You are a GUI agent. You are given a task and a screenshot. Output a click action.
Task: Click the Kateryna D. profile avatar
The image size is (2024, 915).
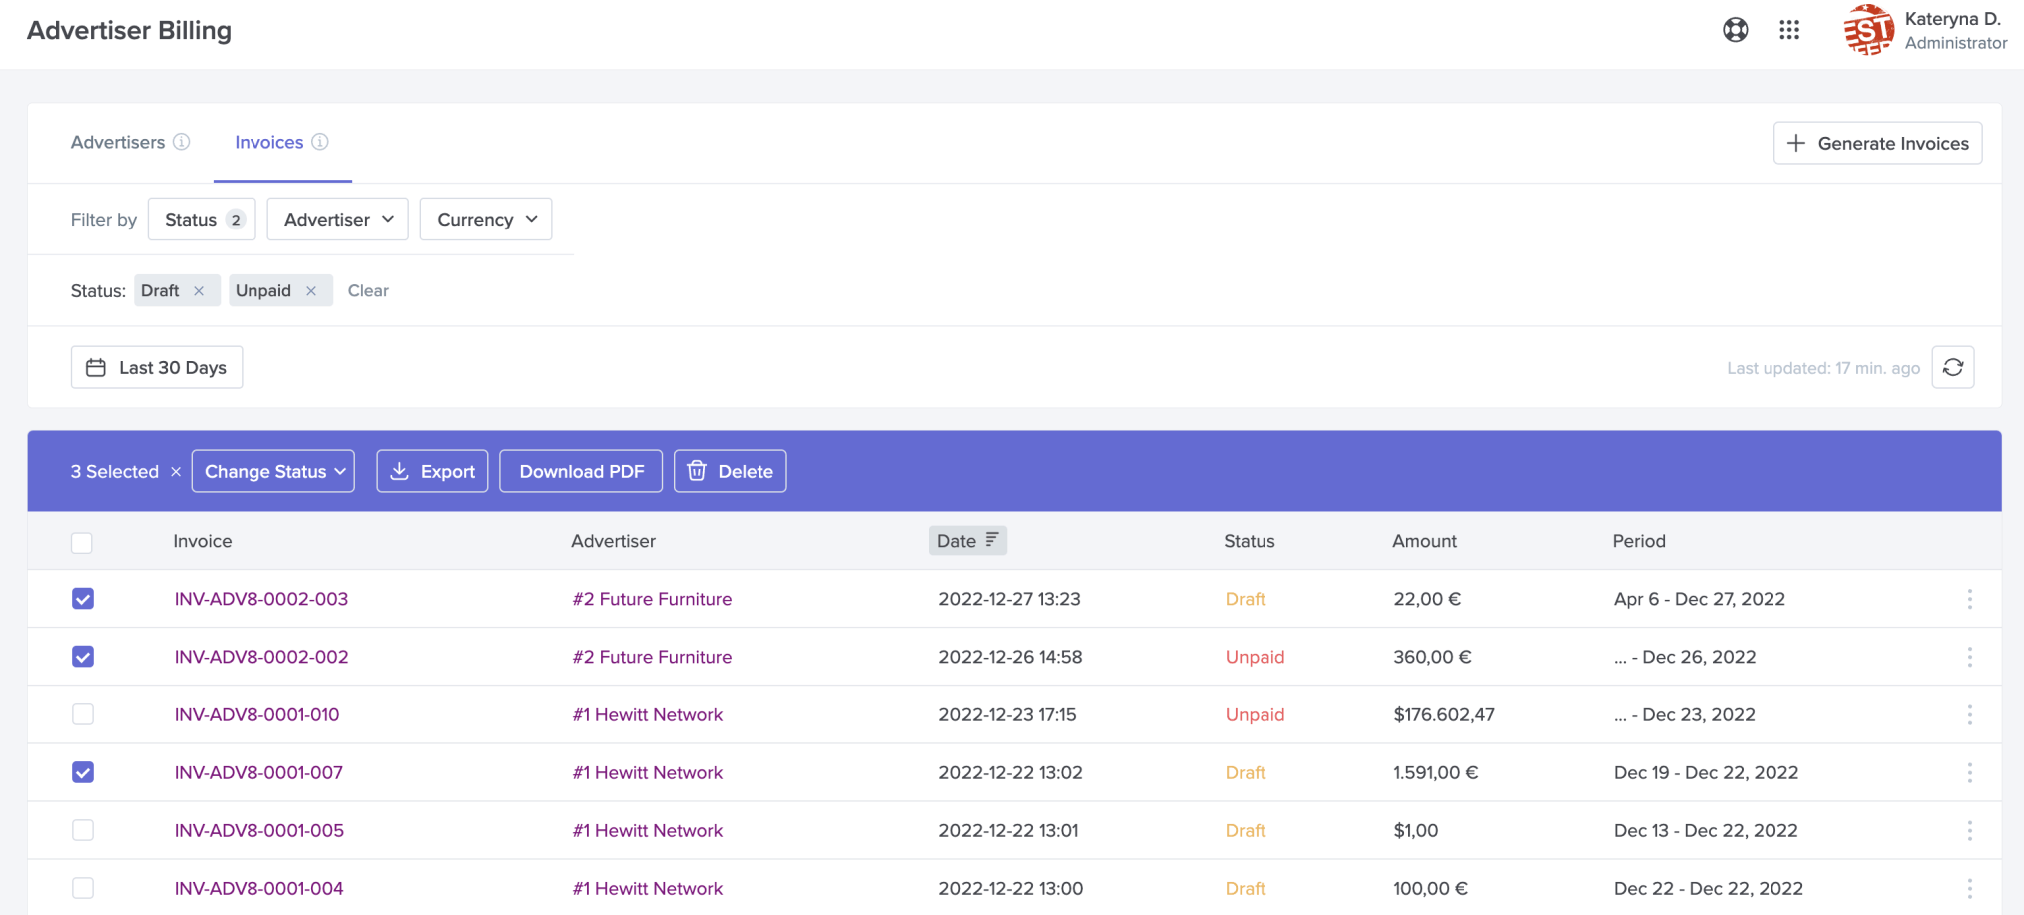tap(1869, 30)
